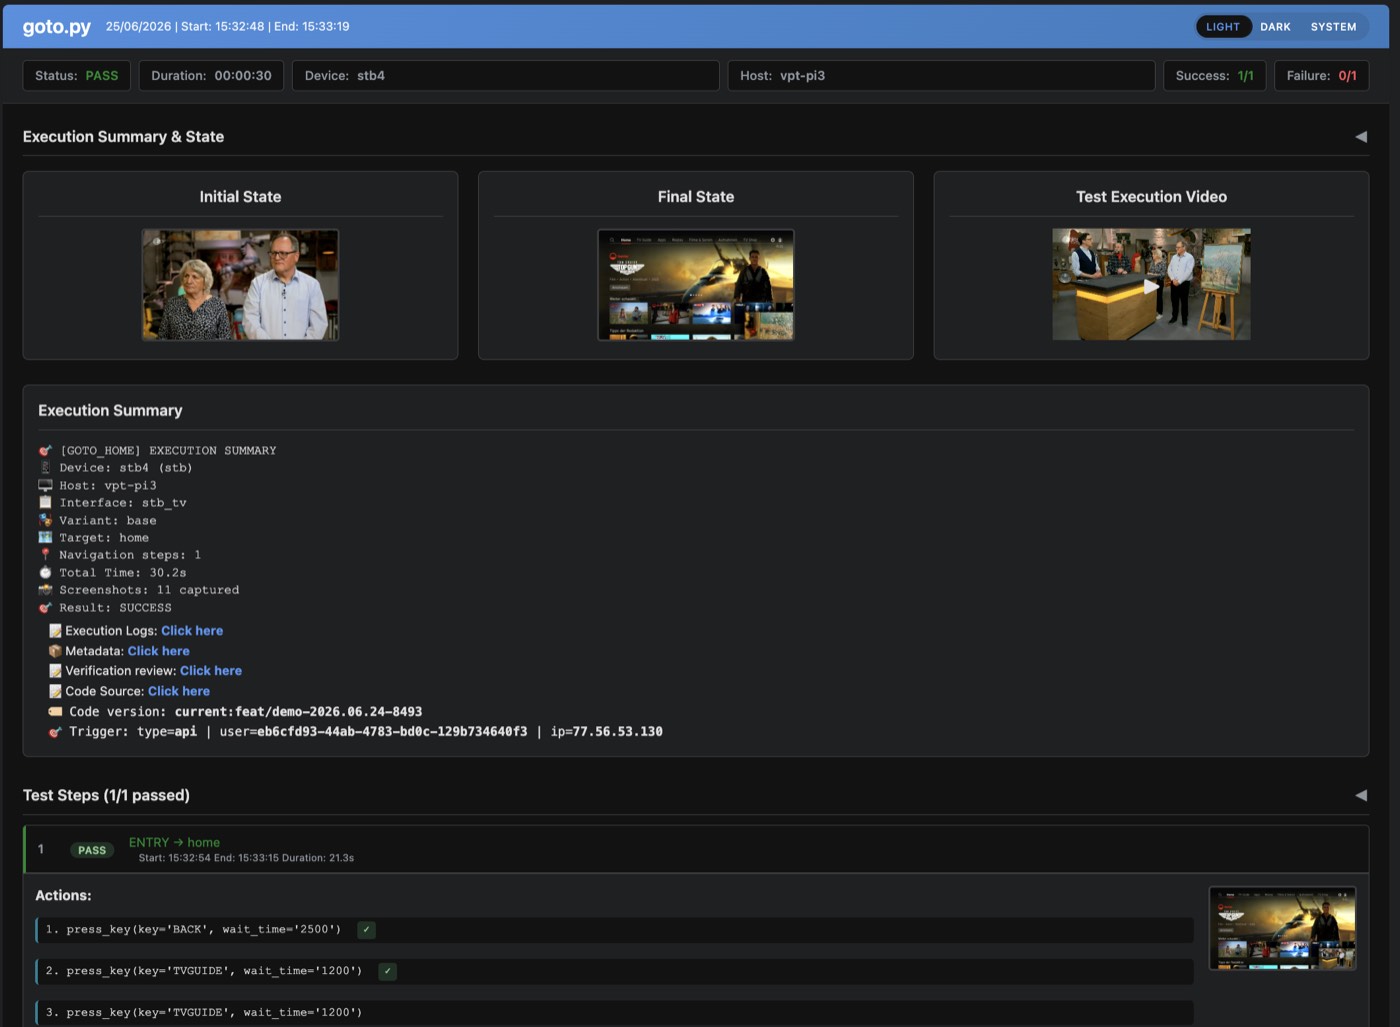The width and height of the screenshot is (1400, 1027).
Task: Open Execution Logs 'Click here' link
Action: point(192,631)
